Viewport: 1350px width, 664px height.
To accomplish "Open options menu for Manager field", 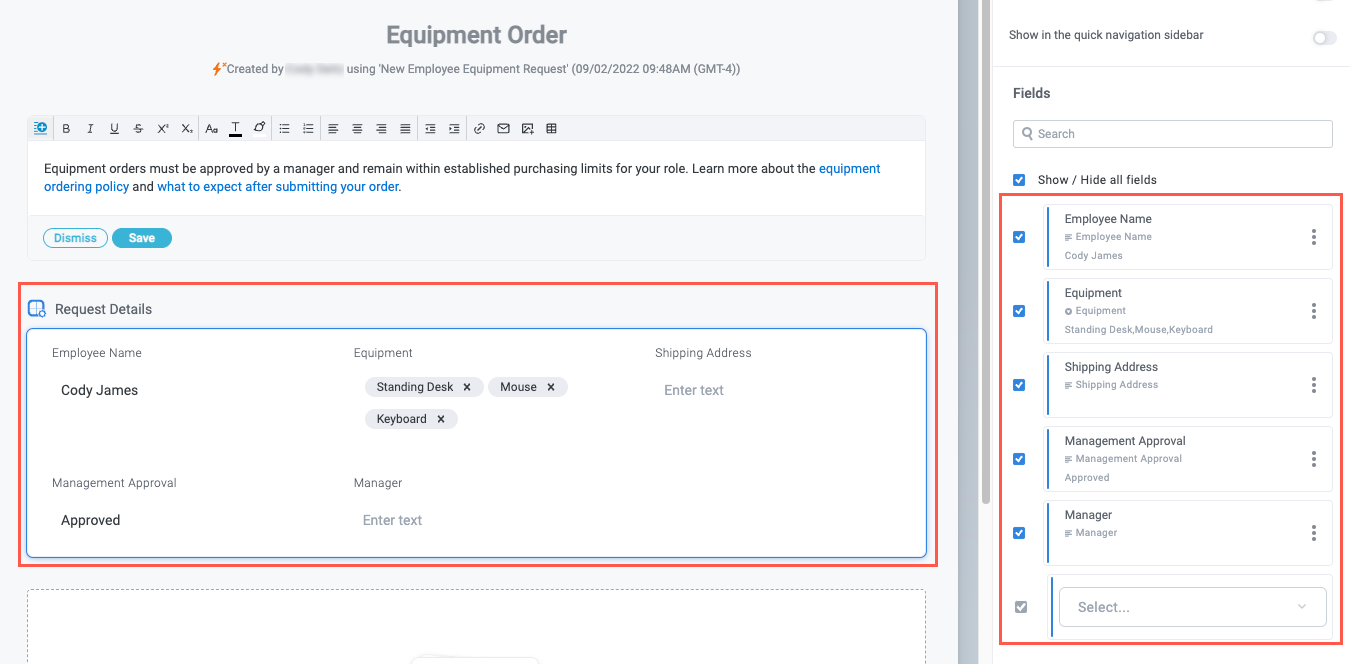I will point(1313,533).
